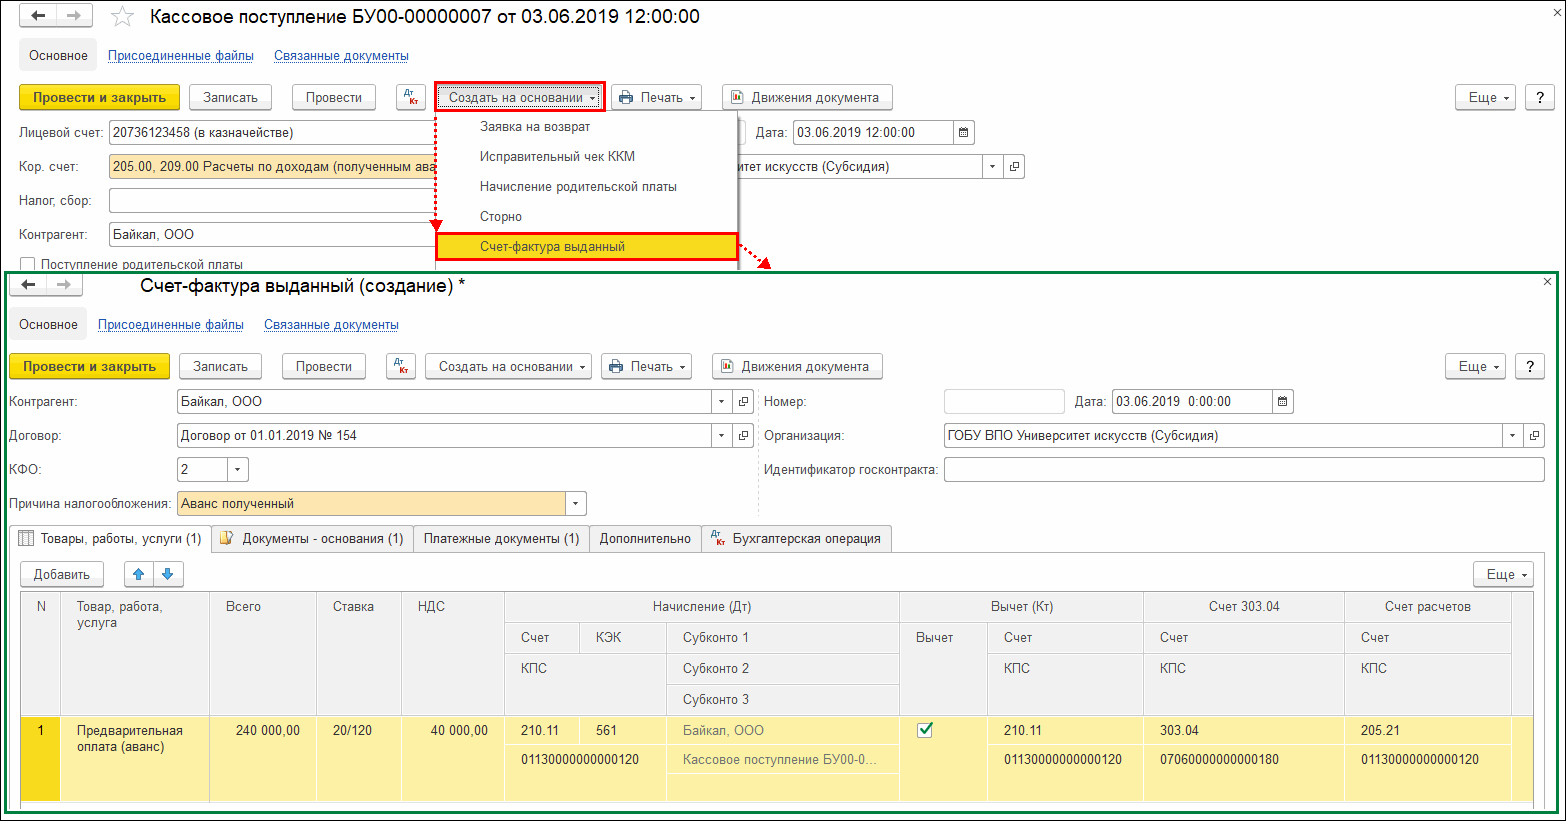Click forward arrow in Кассовое поступление window

point(74,16)
